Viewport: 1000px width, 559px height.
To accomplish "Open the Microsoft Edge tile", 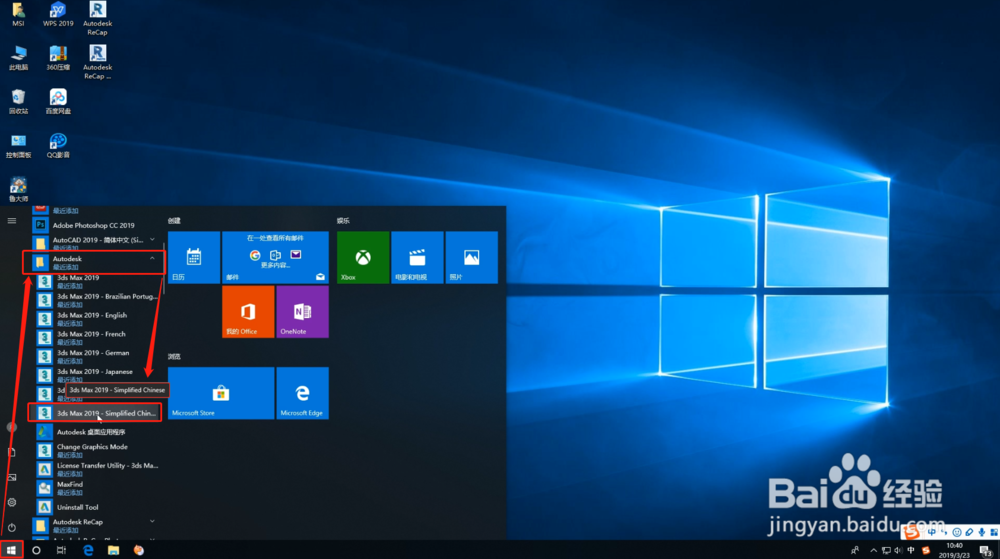I will coord(302,393).
